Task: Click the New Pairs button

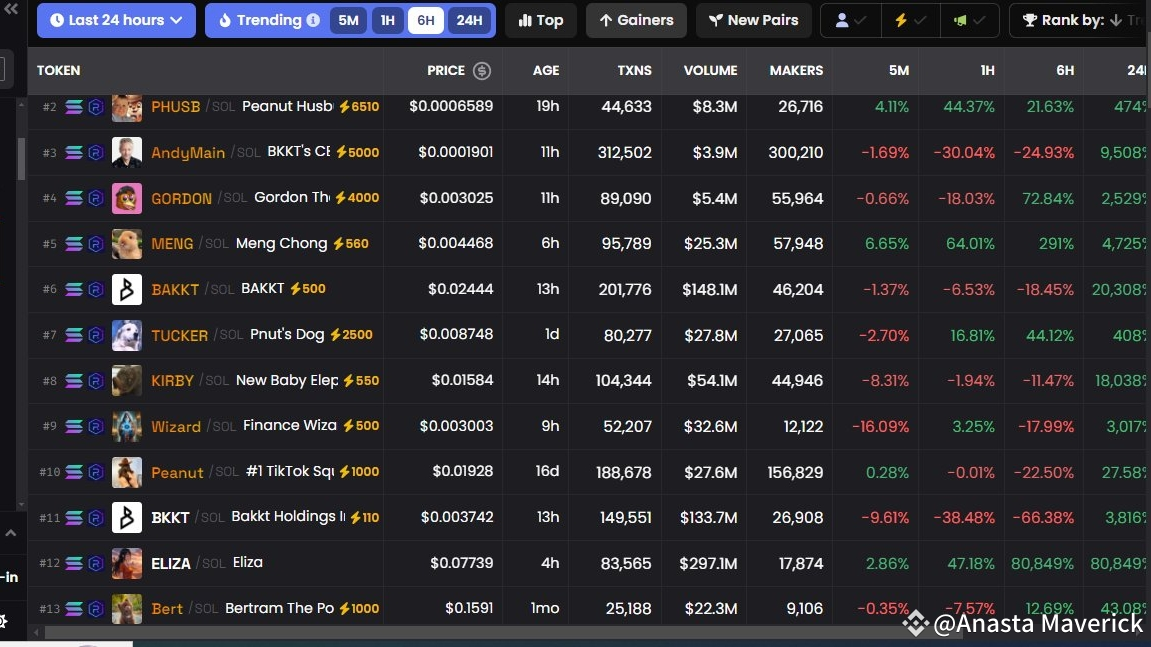Action: point(753,20)
